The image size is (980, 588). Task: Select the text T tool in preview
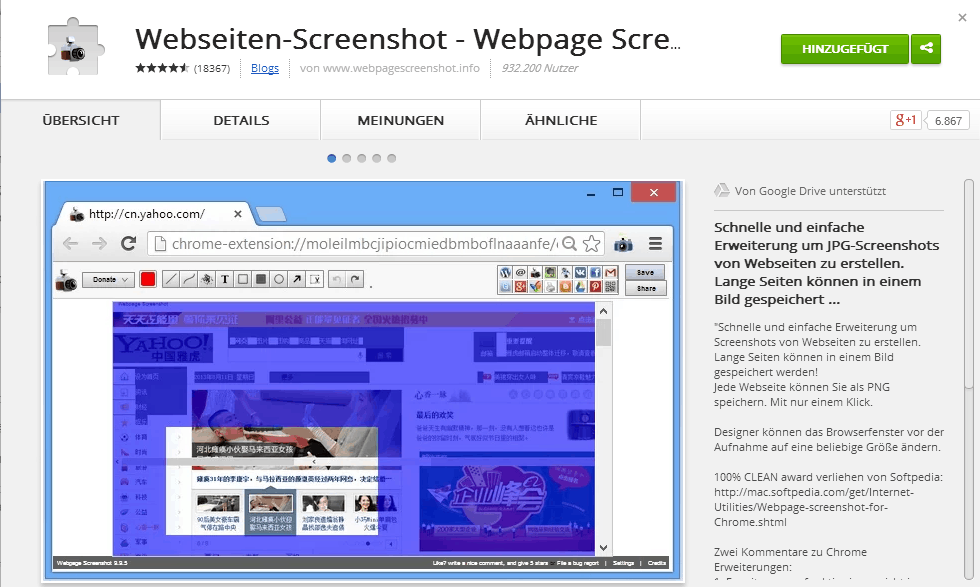click(x=224, y=279)
